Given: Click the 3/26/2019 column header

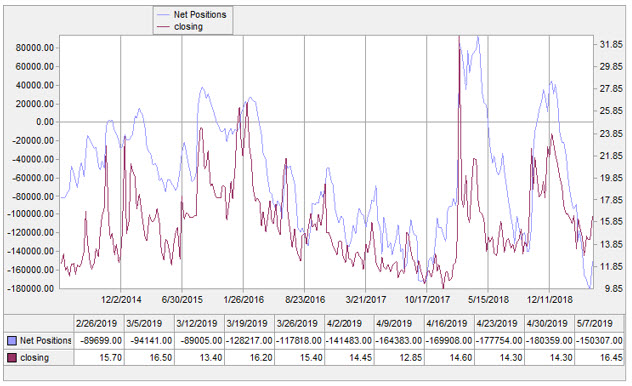Looking at the screenshot, I should pos(299,324).
